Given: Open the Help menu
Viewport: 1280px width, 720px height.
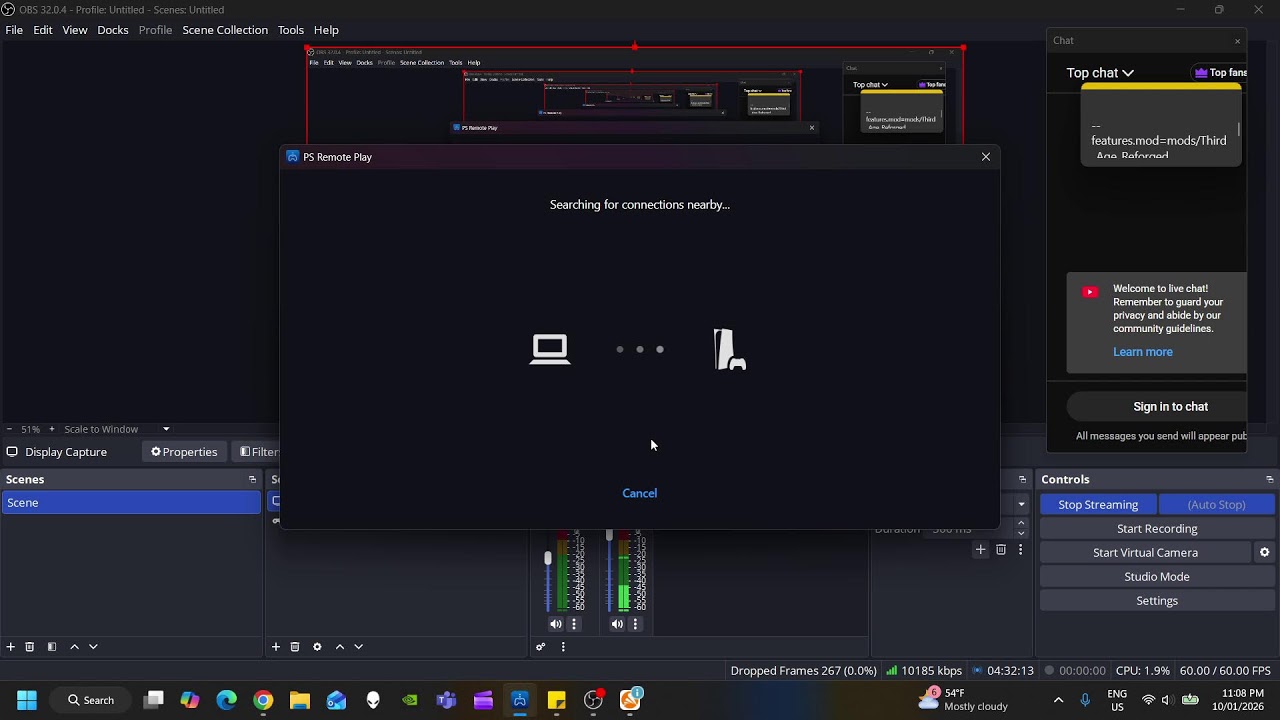Looking at the screenshot, I should pyautogui.click(x=326, y=30).
